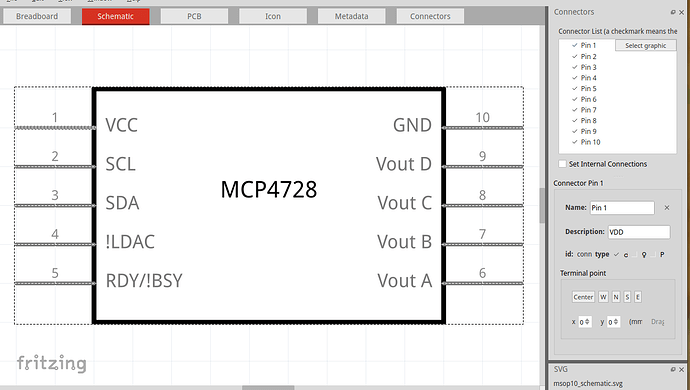Switch to the Metadata tab

click(x=351, y=16)
